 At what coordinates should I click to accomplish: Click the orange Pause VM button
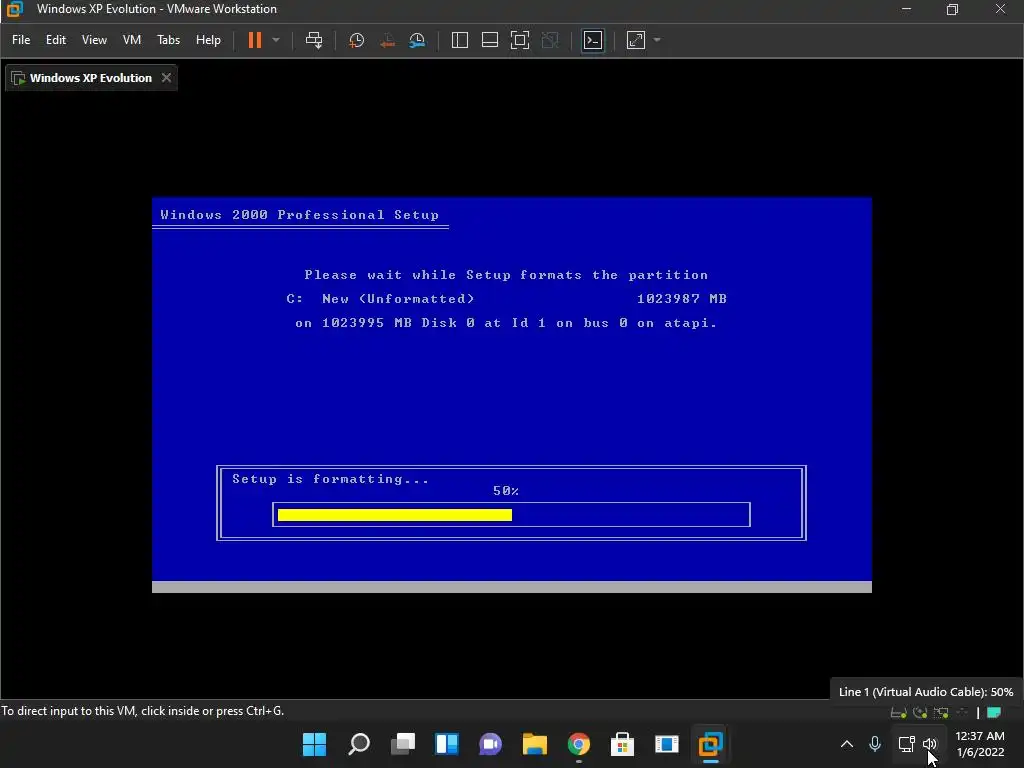point(255,40)
